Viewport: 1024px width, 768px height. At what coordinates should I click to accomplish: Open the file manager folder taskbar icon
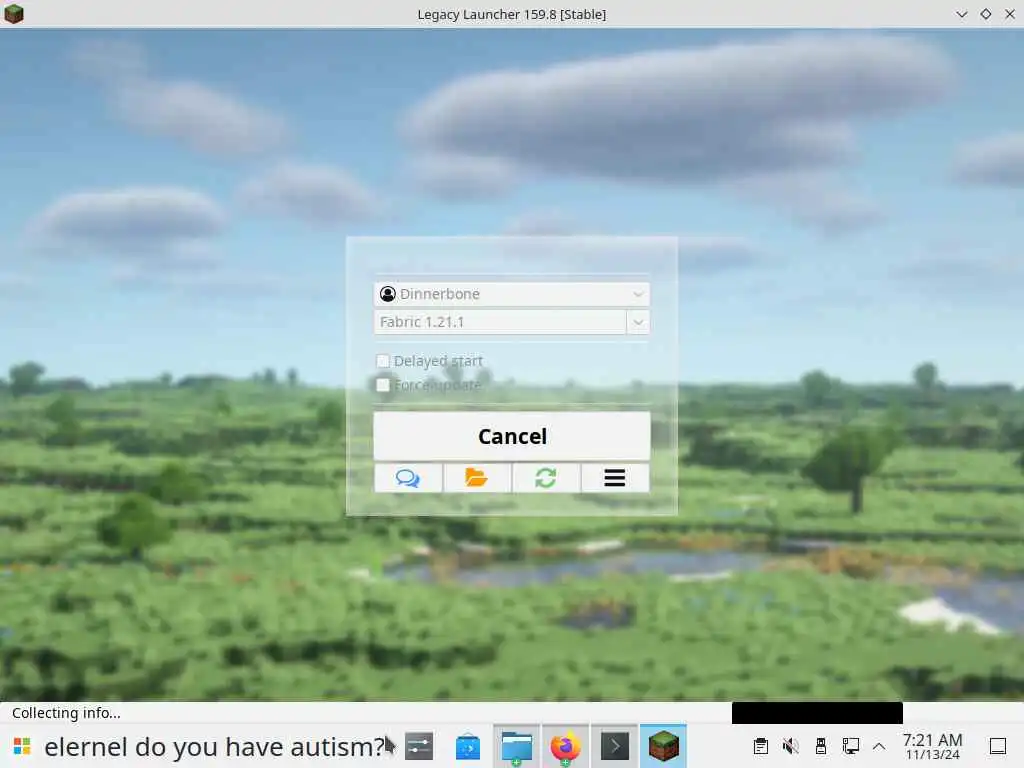coord(517,746)
